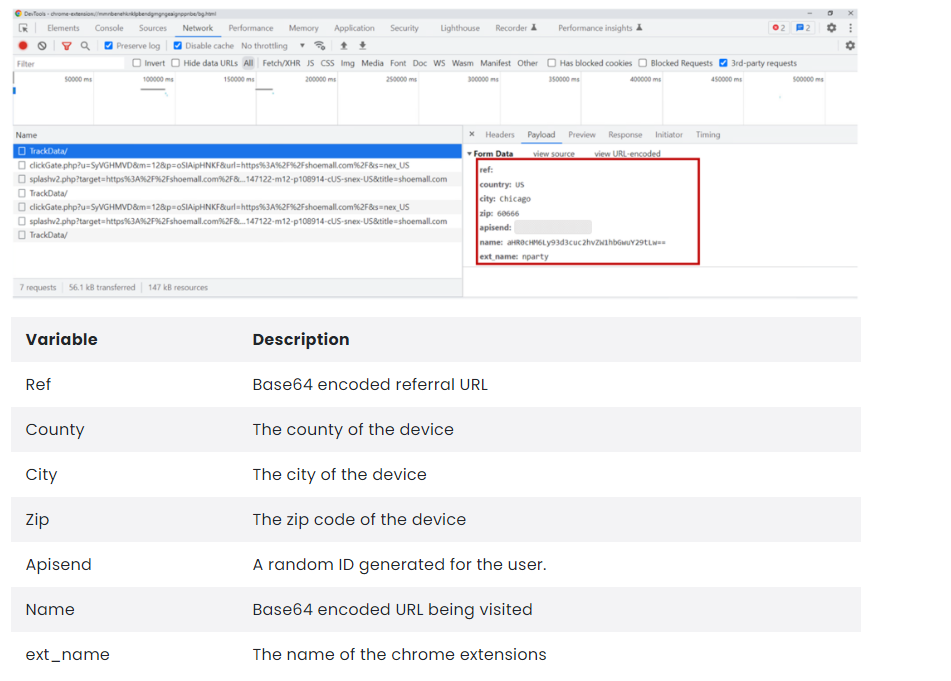The width and height of the screenshot is (951, 681).
Task: Switch to the Console tab
Action: click(x=109, y=28)
